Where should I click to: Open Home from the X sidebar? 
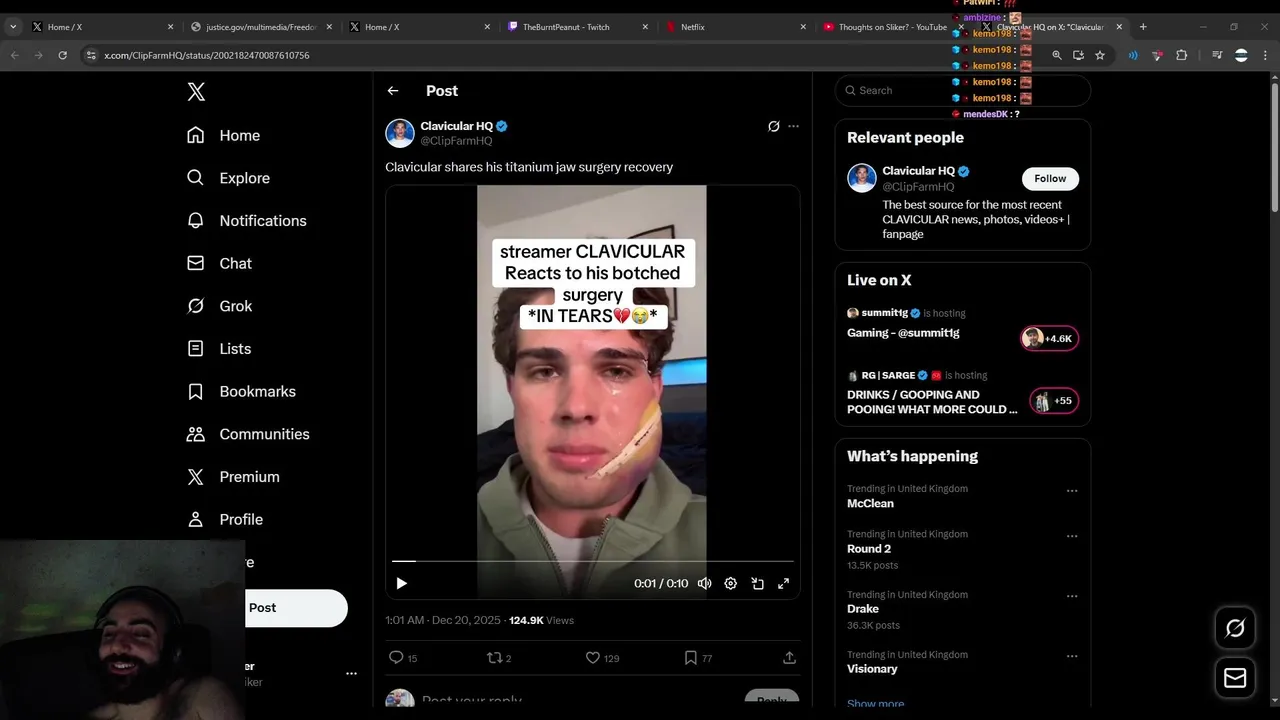pos(224,135)
